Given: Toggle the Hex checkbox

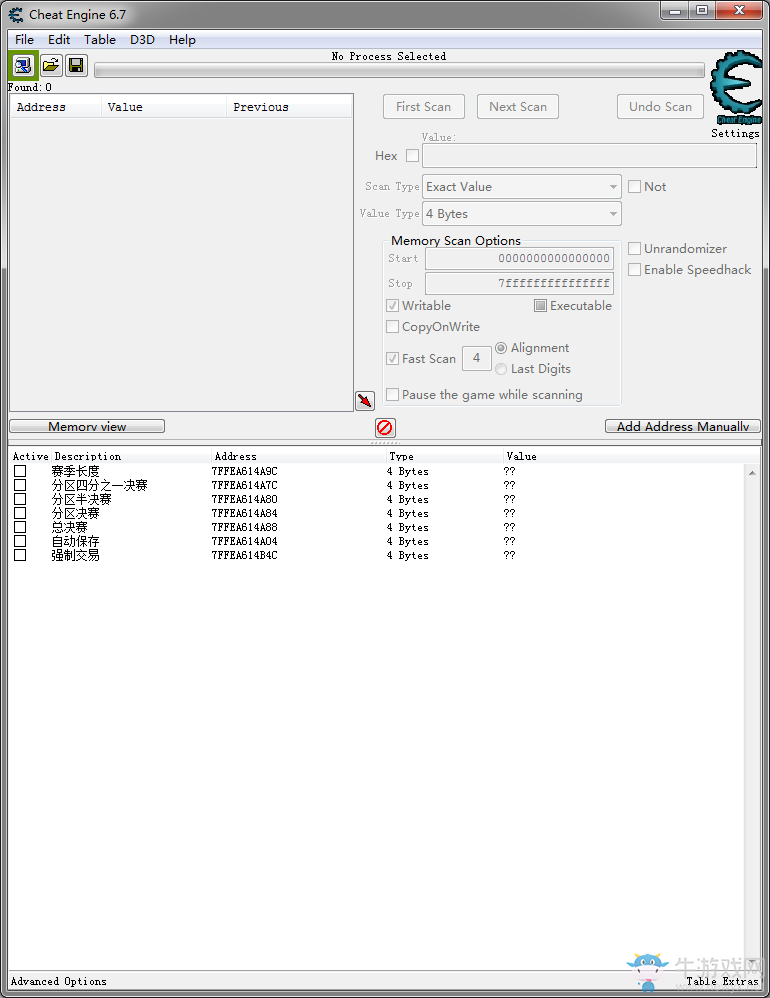Looking at the screenshot, I should pos(412,155).
